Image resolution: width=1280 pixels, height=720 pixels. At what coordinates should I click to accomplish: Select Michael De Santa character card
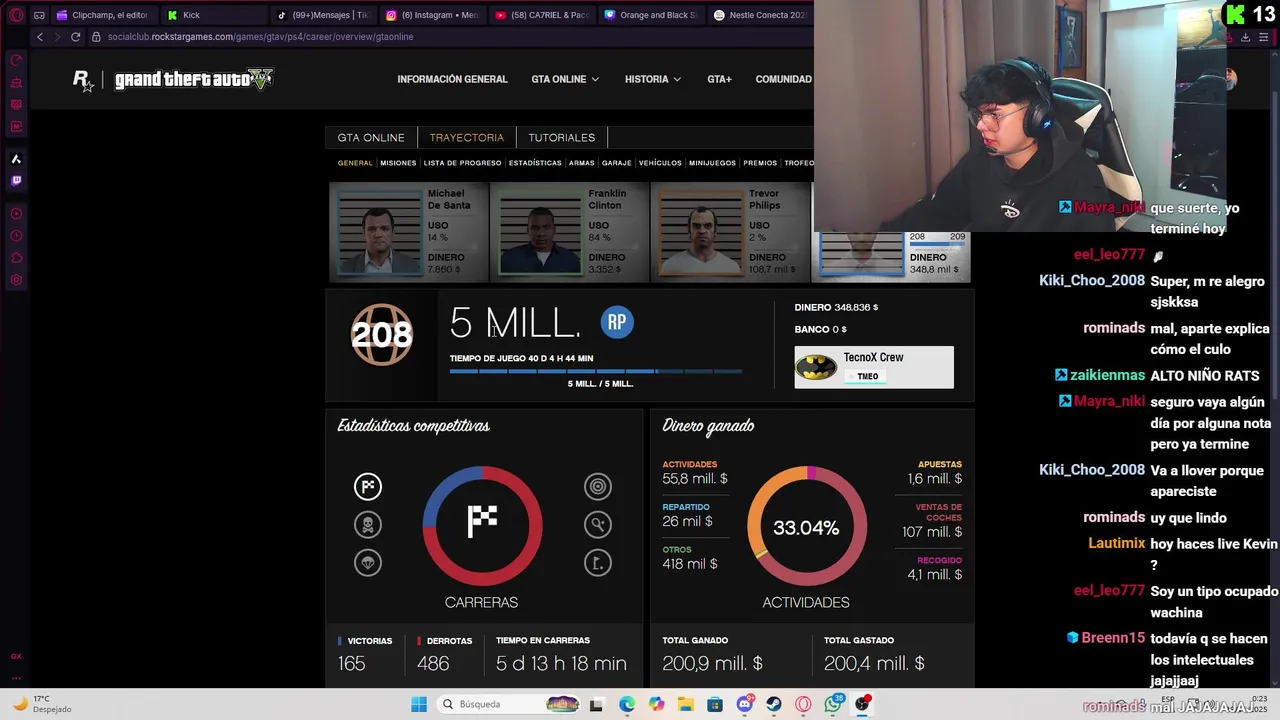[408, 232]
